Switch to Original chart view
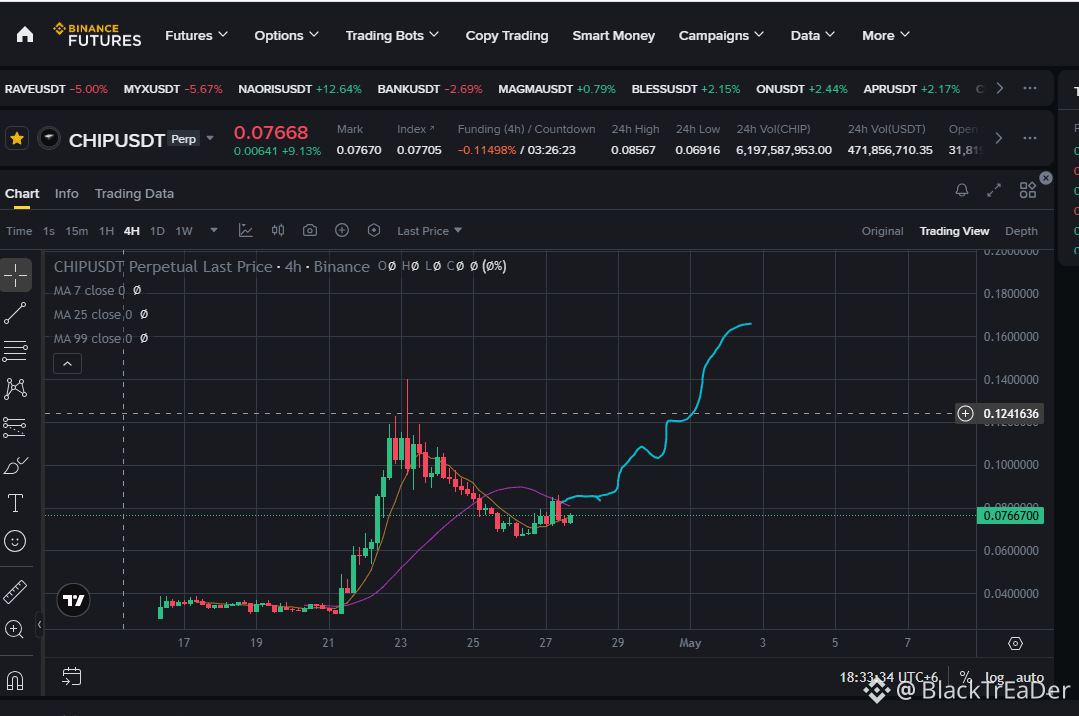Image resolution: width=1079 pixels, height=716 pixels. [x=882, y=231]
